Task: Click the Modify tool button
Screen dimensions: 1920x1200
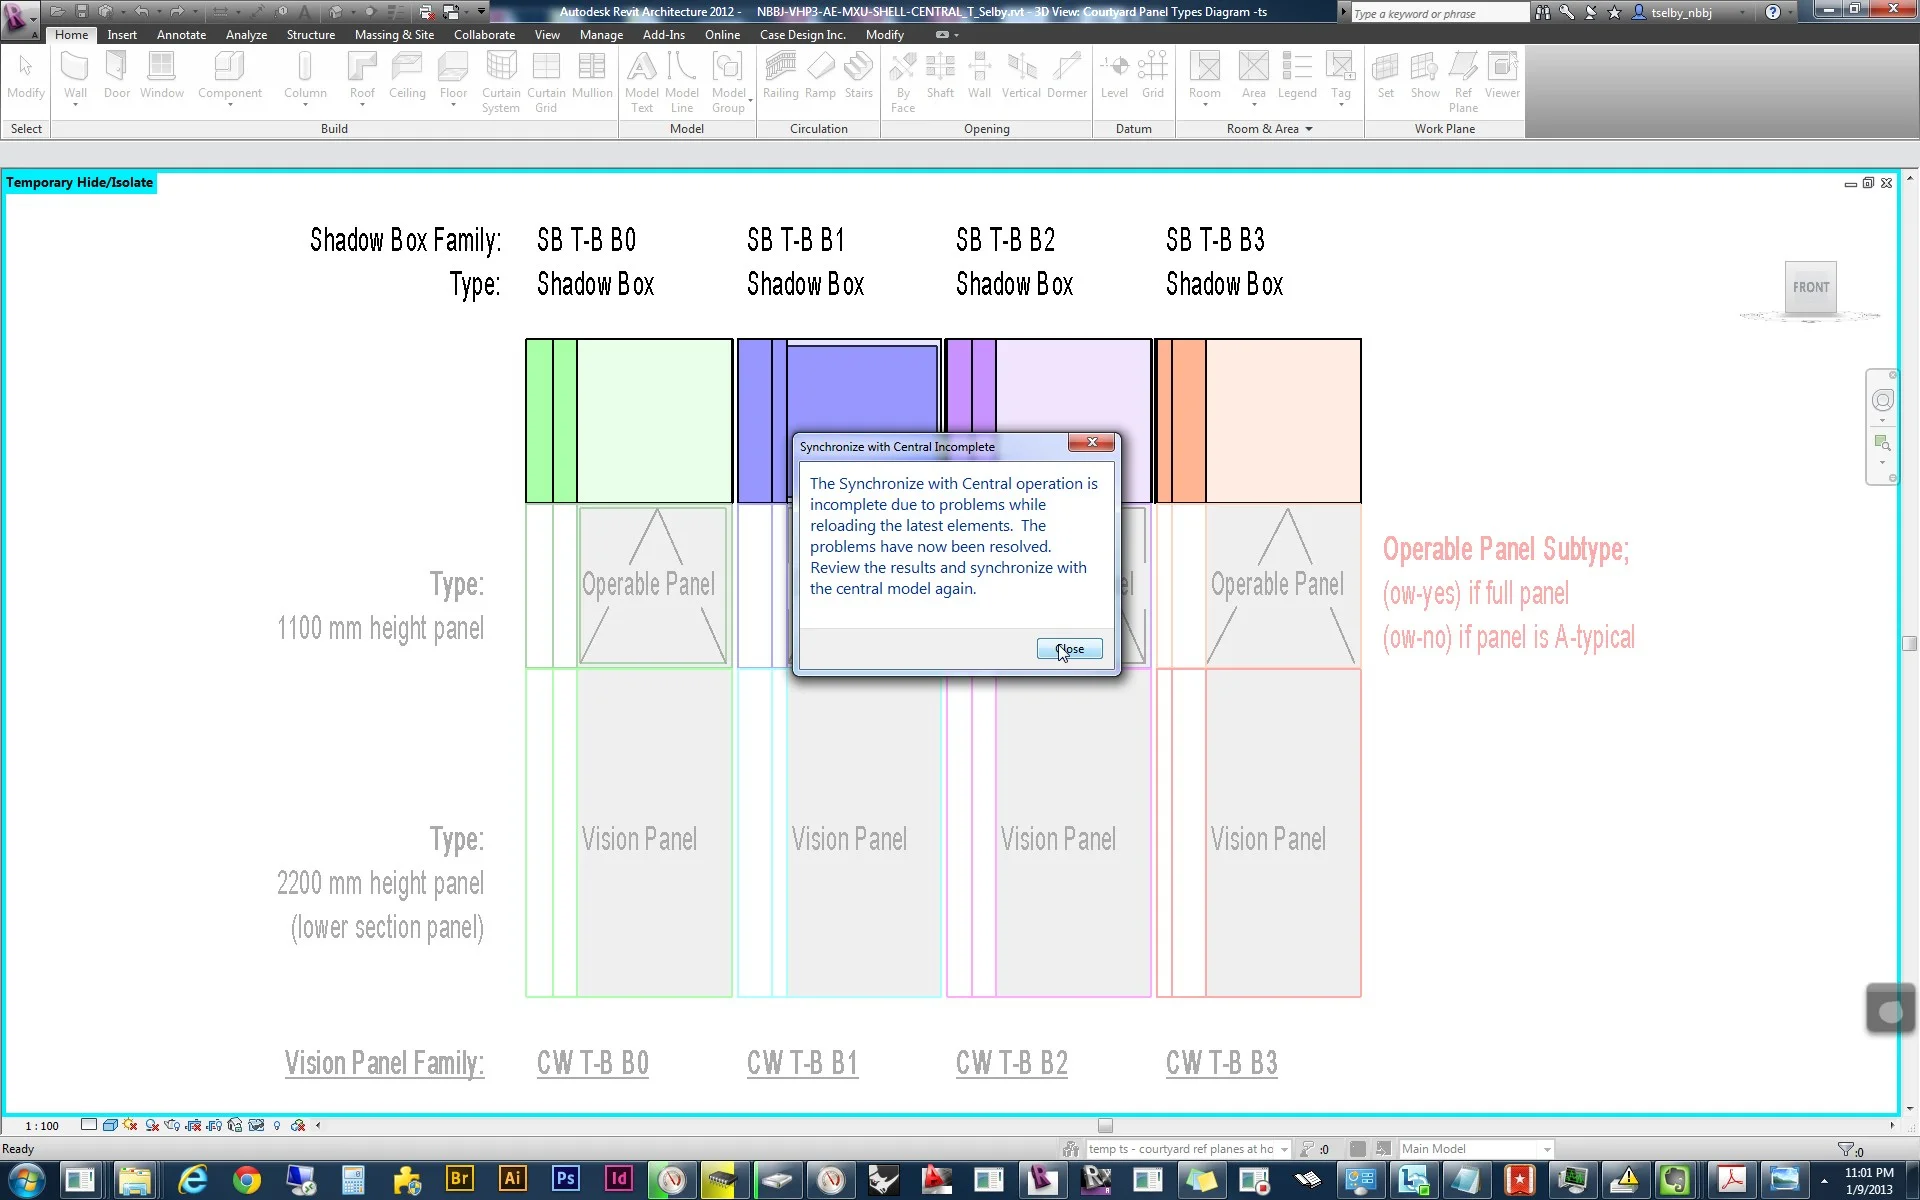Action: click(26, 76)
